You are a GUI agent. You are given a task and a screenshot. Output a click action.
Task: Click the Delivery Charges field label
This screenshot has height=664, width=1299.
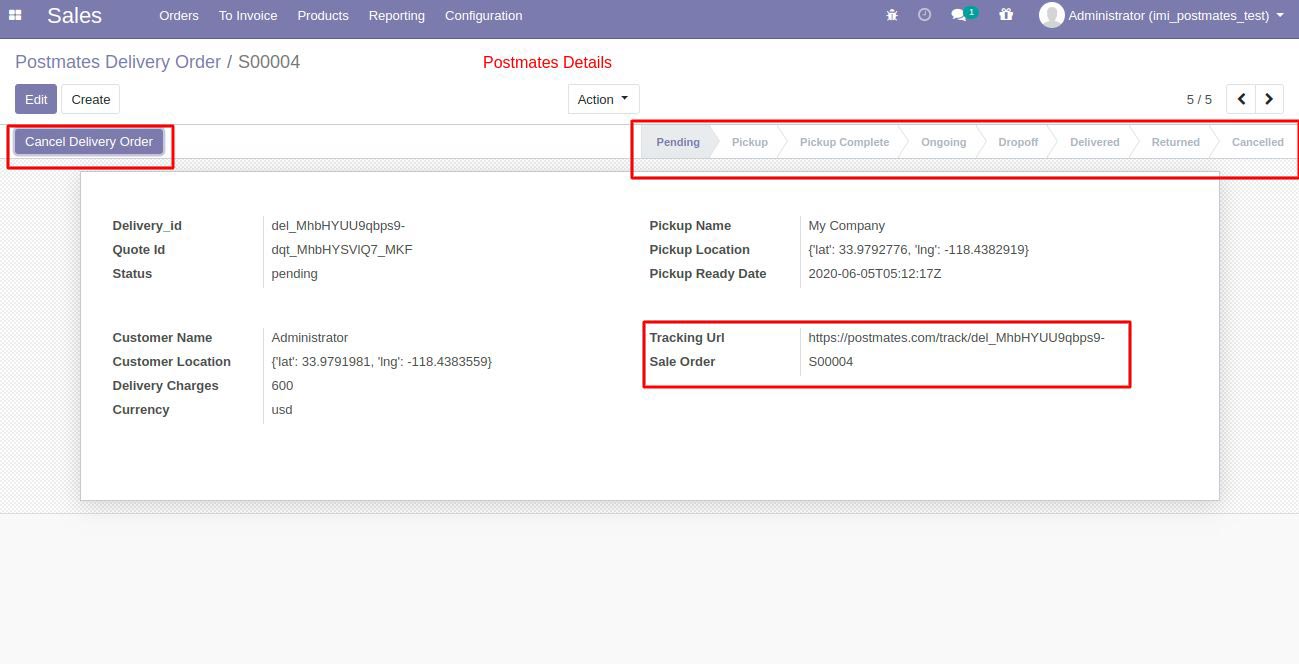165,386
